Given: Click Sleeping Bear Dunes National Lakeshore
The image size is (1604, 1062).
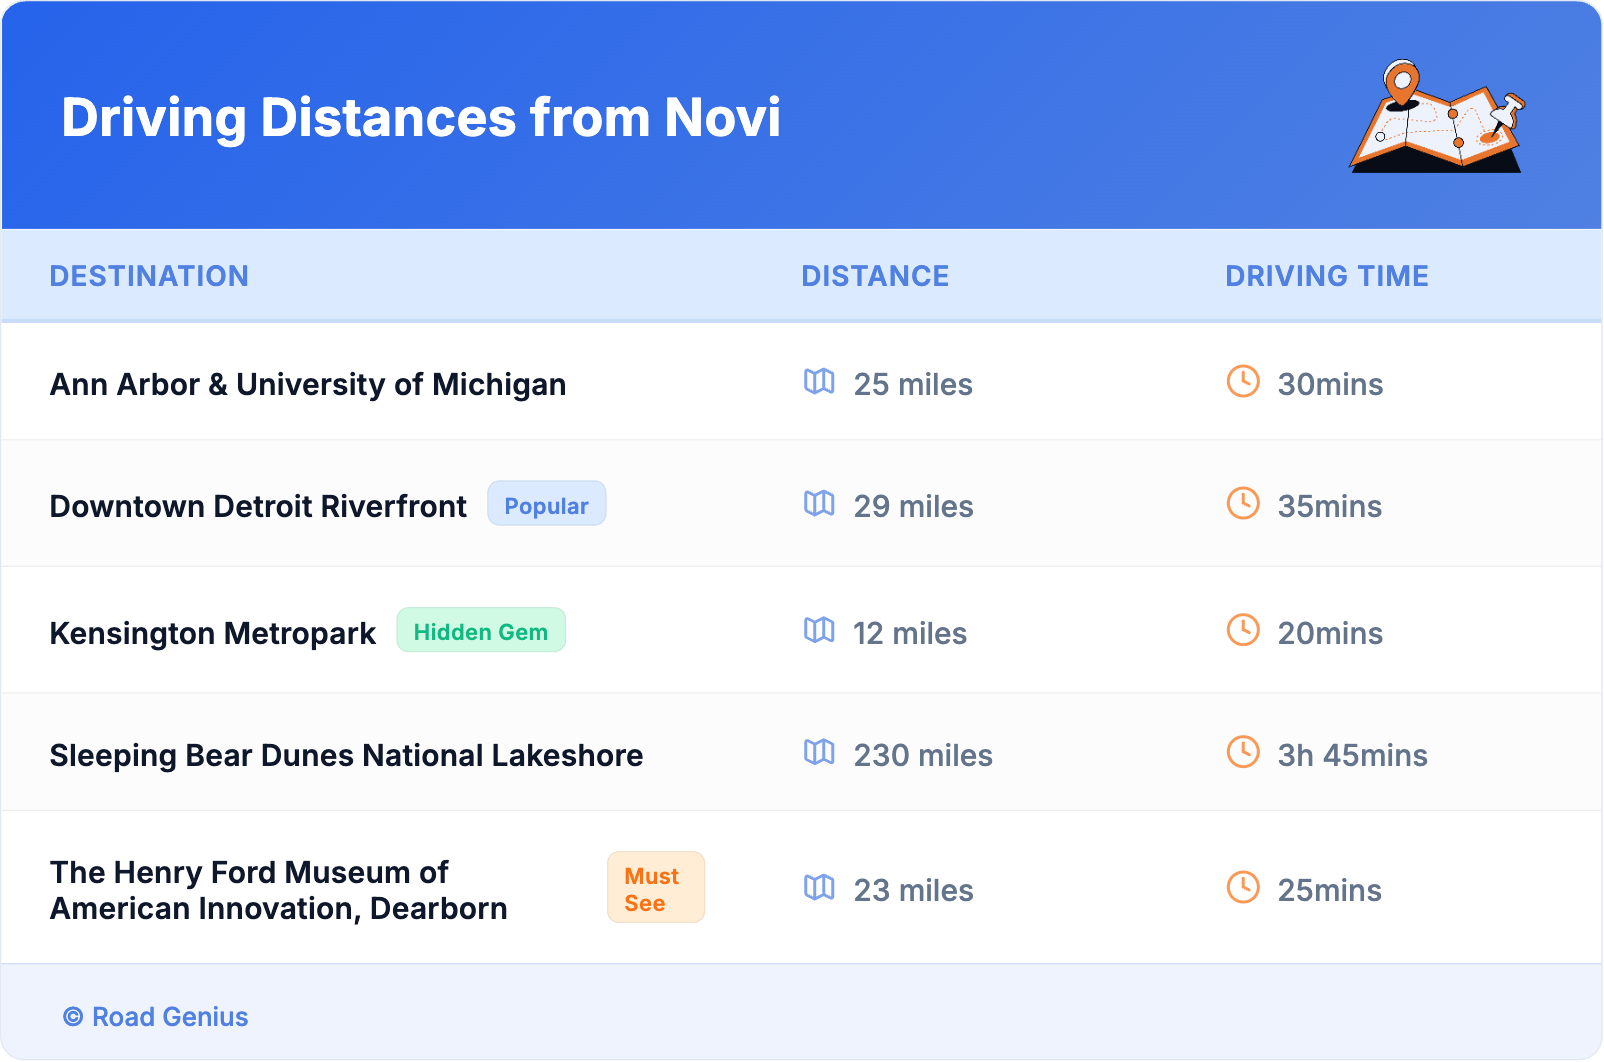Looking at the screenshot, I should [346, 755].
